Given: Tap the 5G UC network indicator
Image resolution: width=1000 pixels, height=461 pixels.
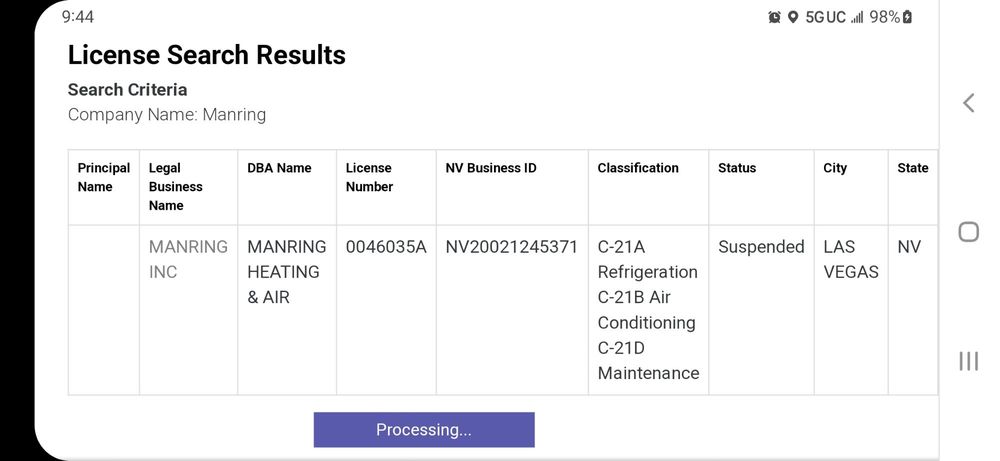Looking at the screenshot, I should 825,17.
